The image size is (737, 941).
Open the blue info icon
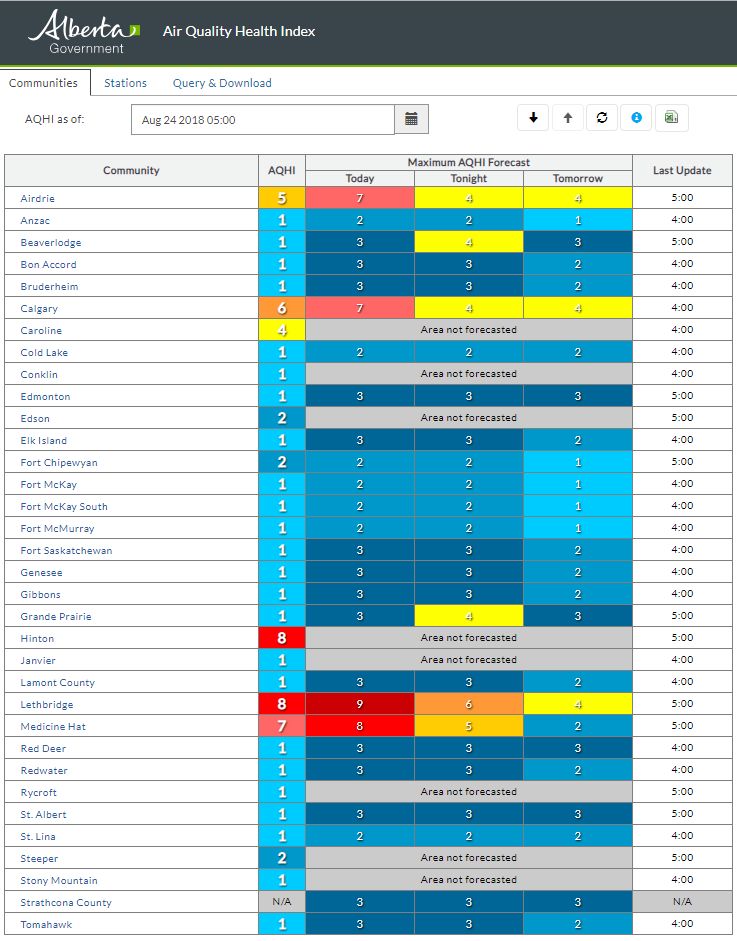click(x=636, y=118)
